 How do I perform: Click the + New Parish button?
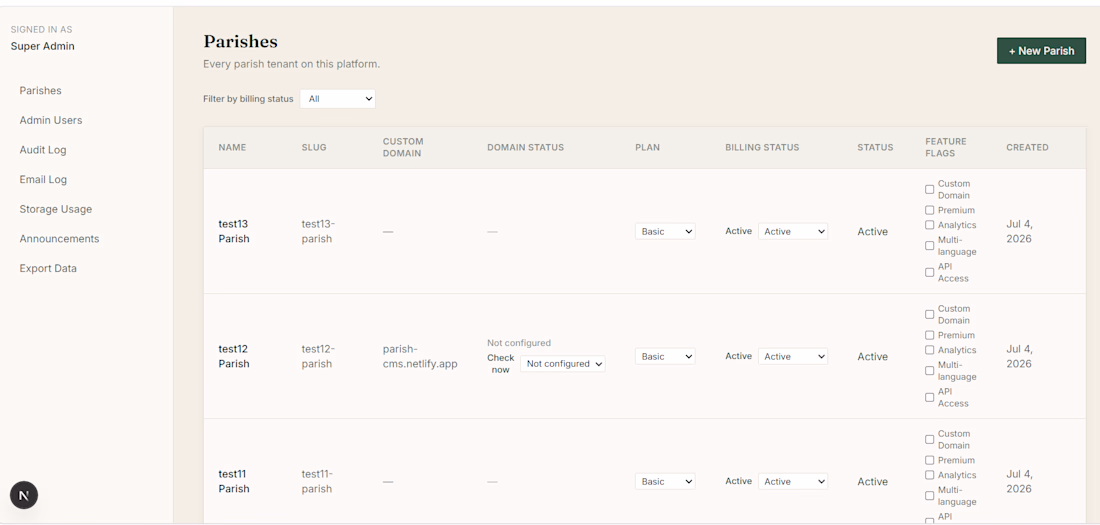click(1041, 51)
